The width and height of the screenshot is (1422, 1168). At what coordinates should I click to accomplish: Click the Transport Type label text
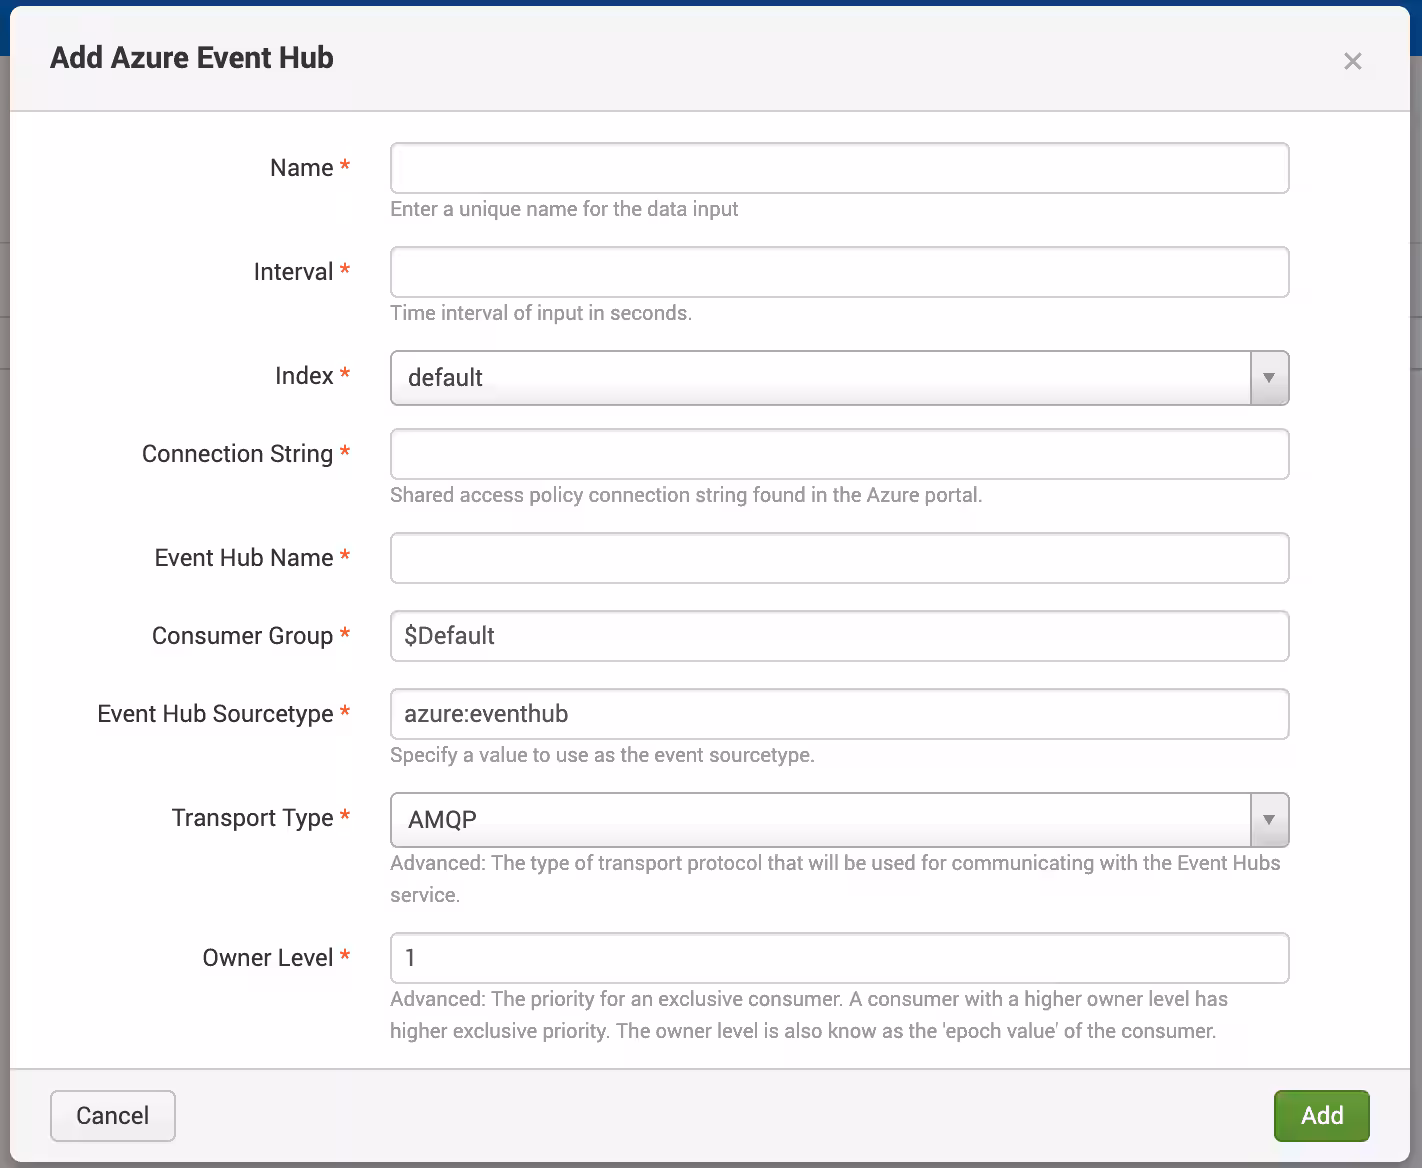click(x=252, y=818)
